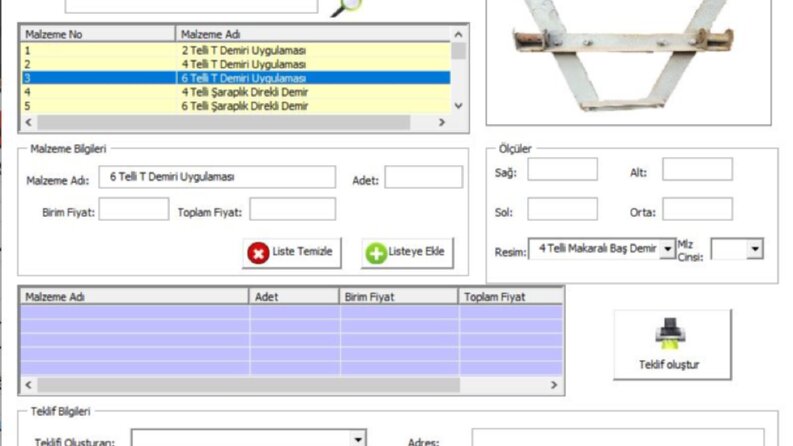Image resolution: width=793 pixels, height=446 pixels.
Task: Focus the Adet input field
Action: point(423,177)
